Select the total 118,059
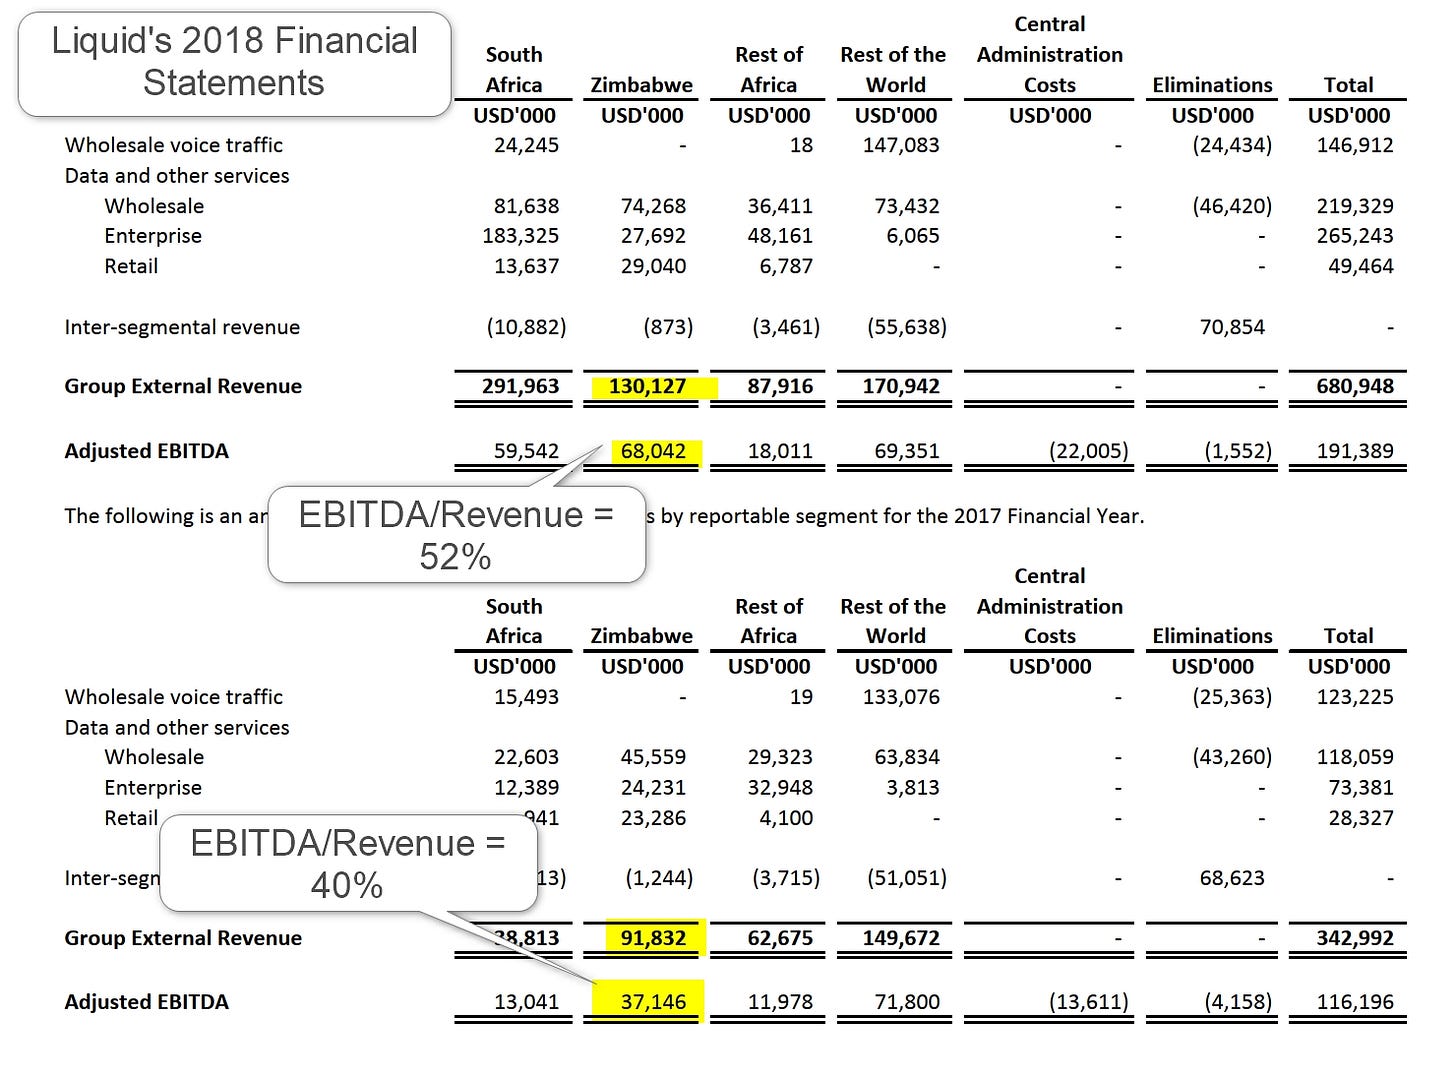This screenshot has height=1066, width=1456. click(1355, 757)
